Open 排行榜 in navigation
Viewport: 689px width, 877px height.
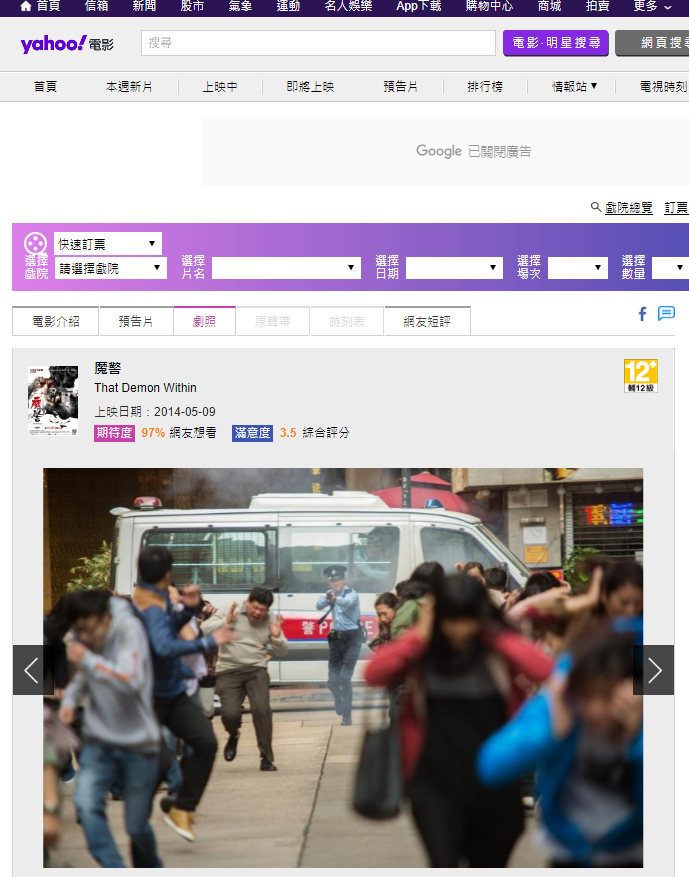tap(485, 86)
